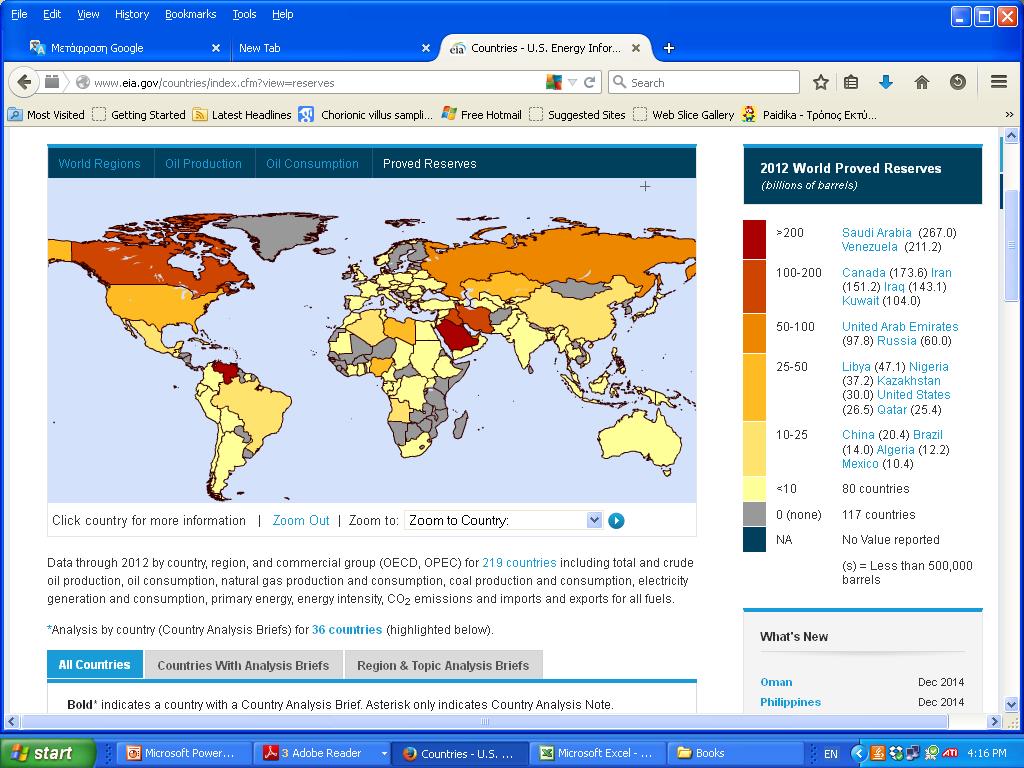This screenshot has height=768, width=1024.
Task: Open the Windows Start menu
Action: [46, 753]
